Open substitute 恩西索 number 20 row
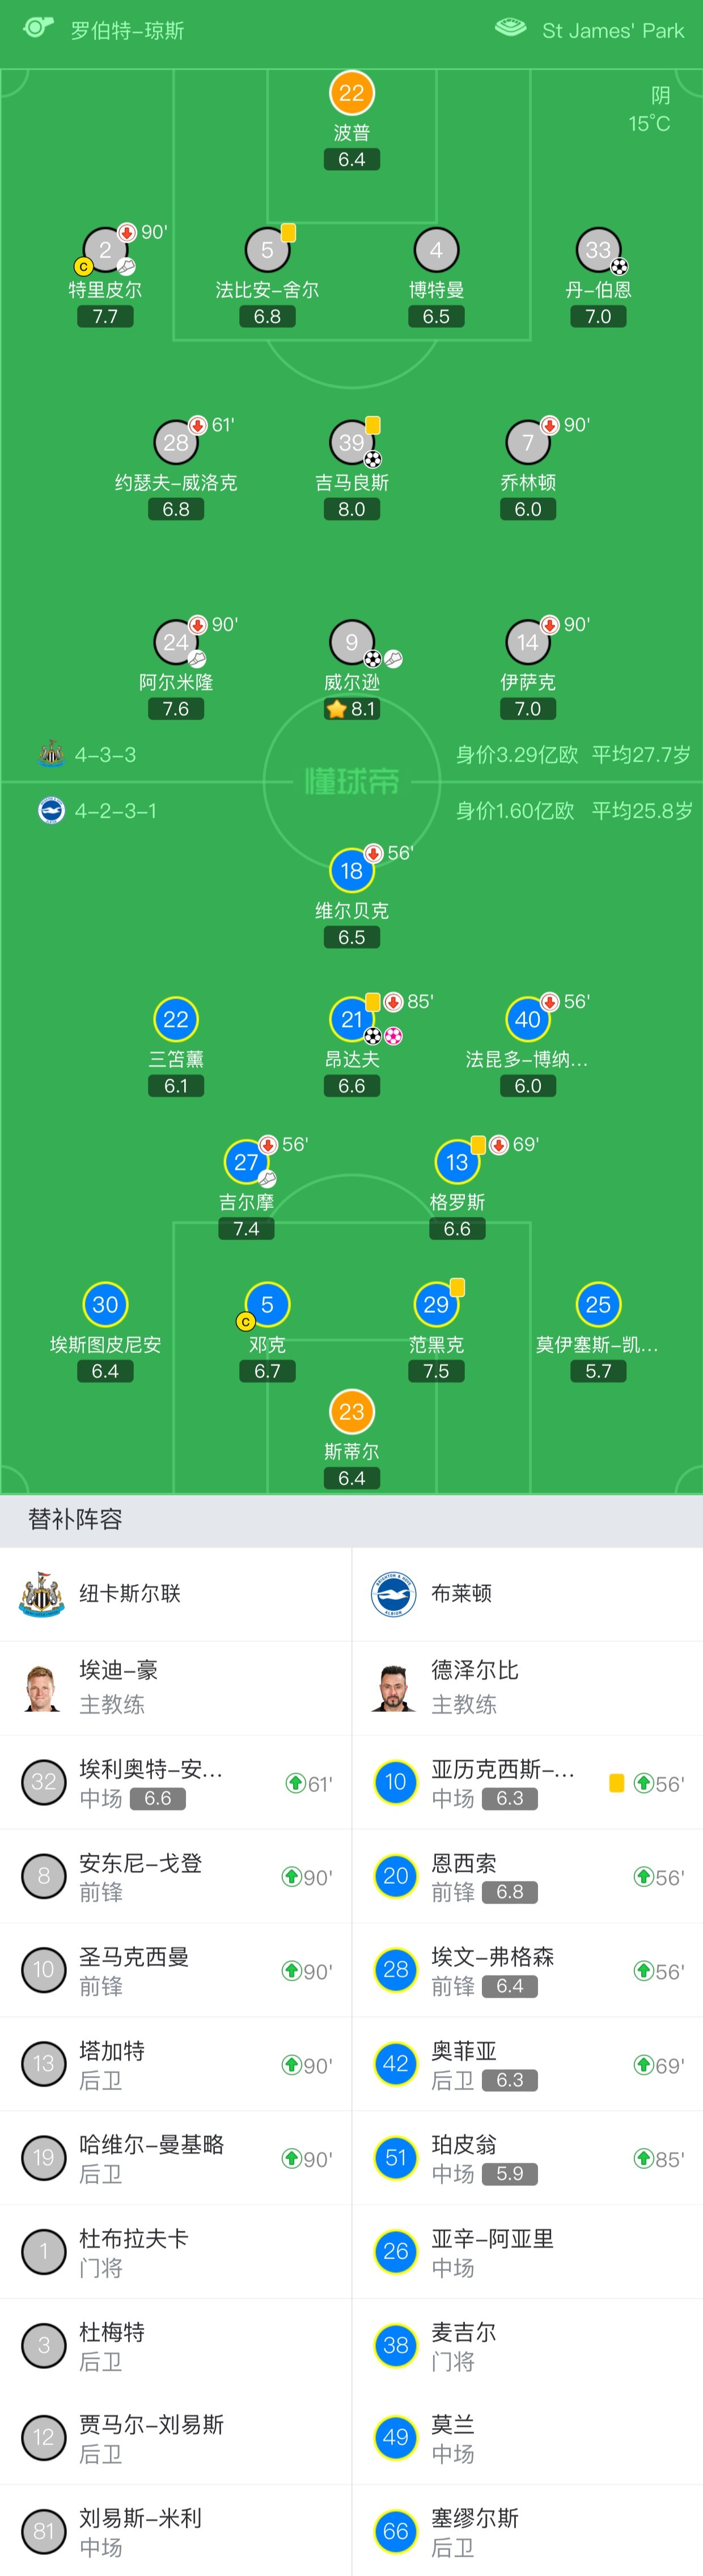This screenshot has height=2576, width=703. (528, 1877)
